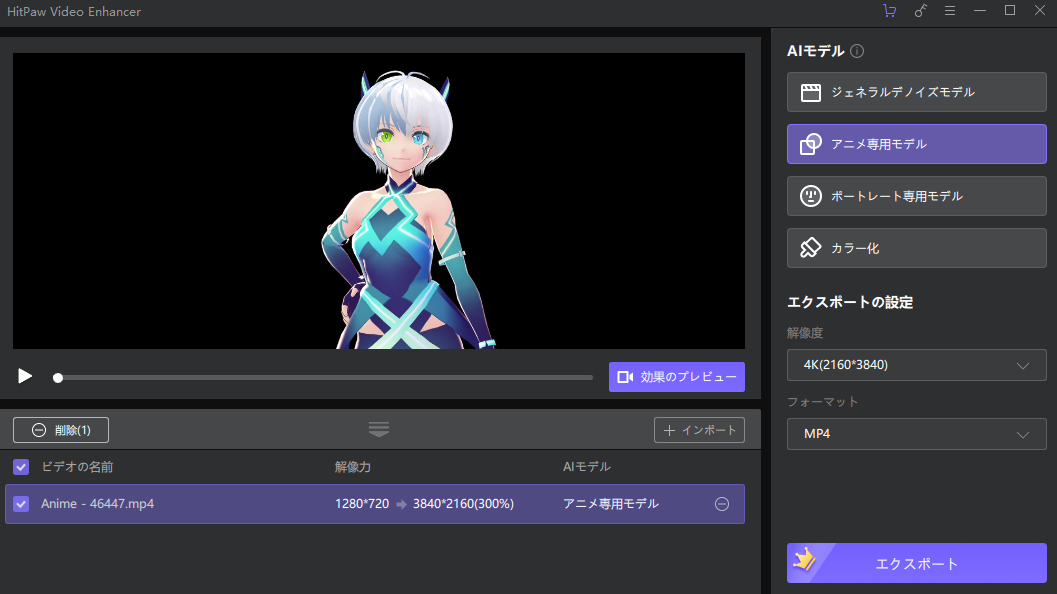1057x594 pixels.
Task: Select アニメ専用モデル button
Action: pyautogui.click(x=916, y=144)
